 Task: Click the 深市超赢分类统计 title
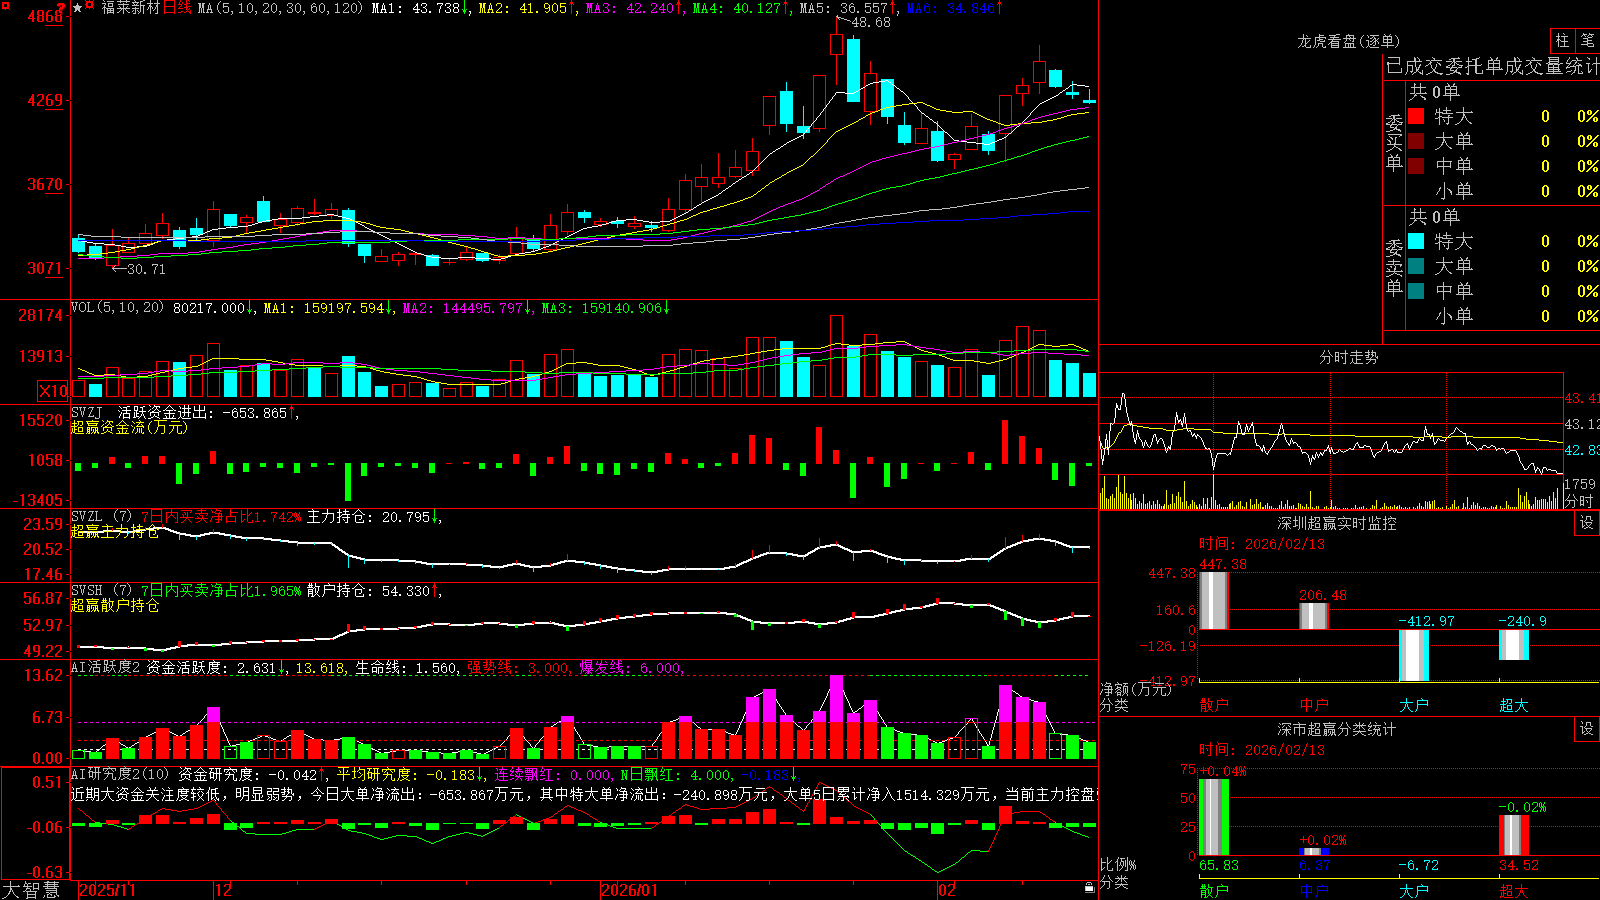click(x=1337, y=729)
